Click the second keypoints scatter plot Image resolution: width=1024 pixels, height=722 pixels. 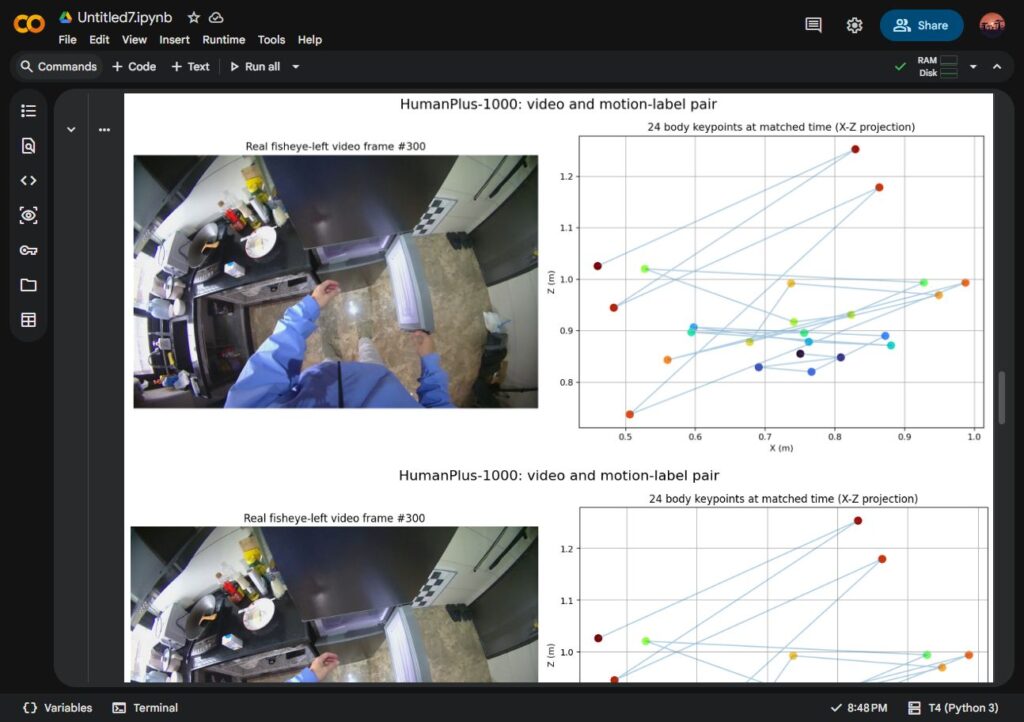click(784, 595)
